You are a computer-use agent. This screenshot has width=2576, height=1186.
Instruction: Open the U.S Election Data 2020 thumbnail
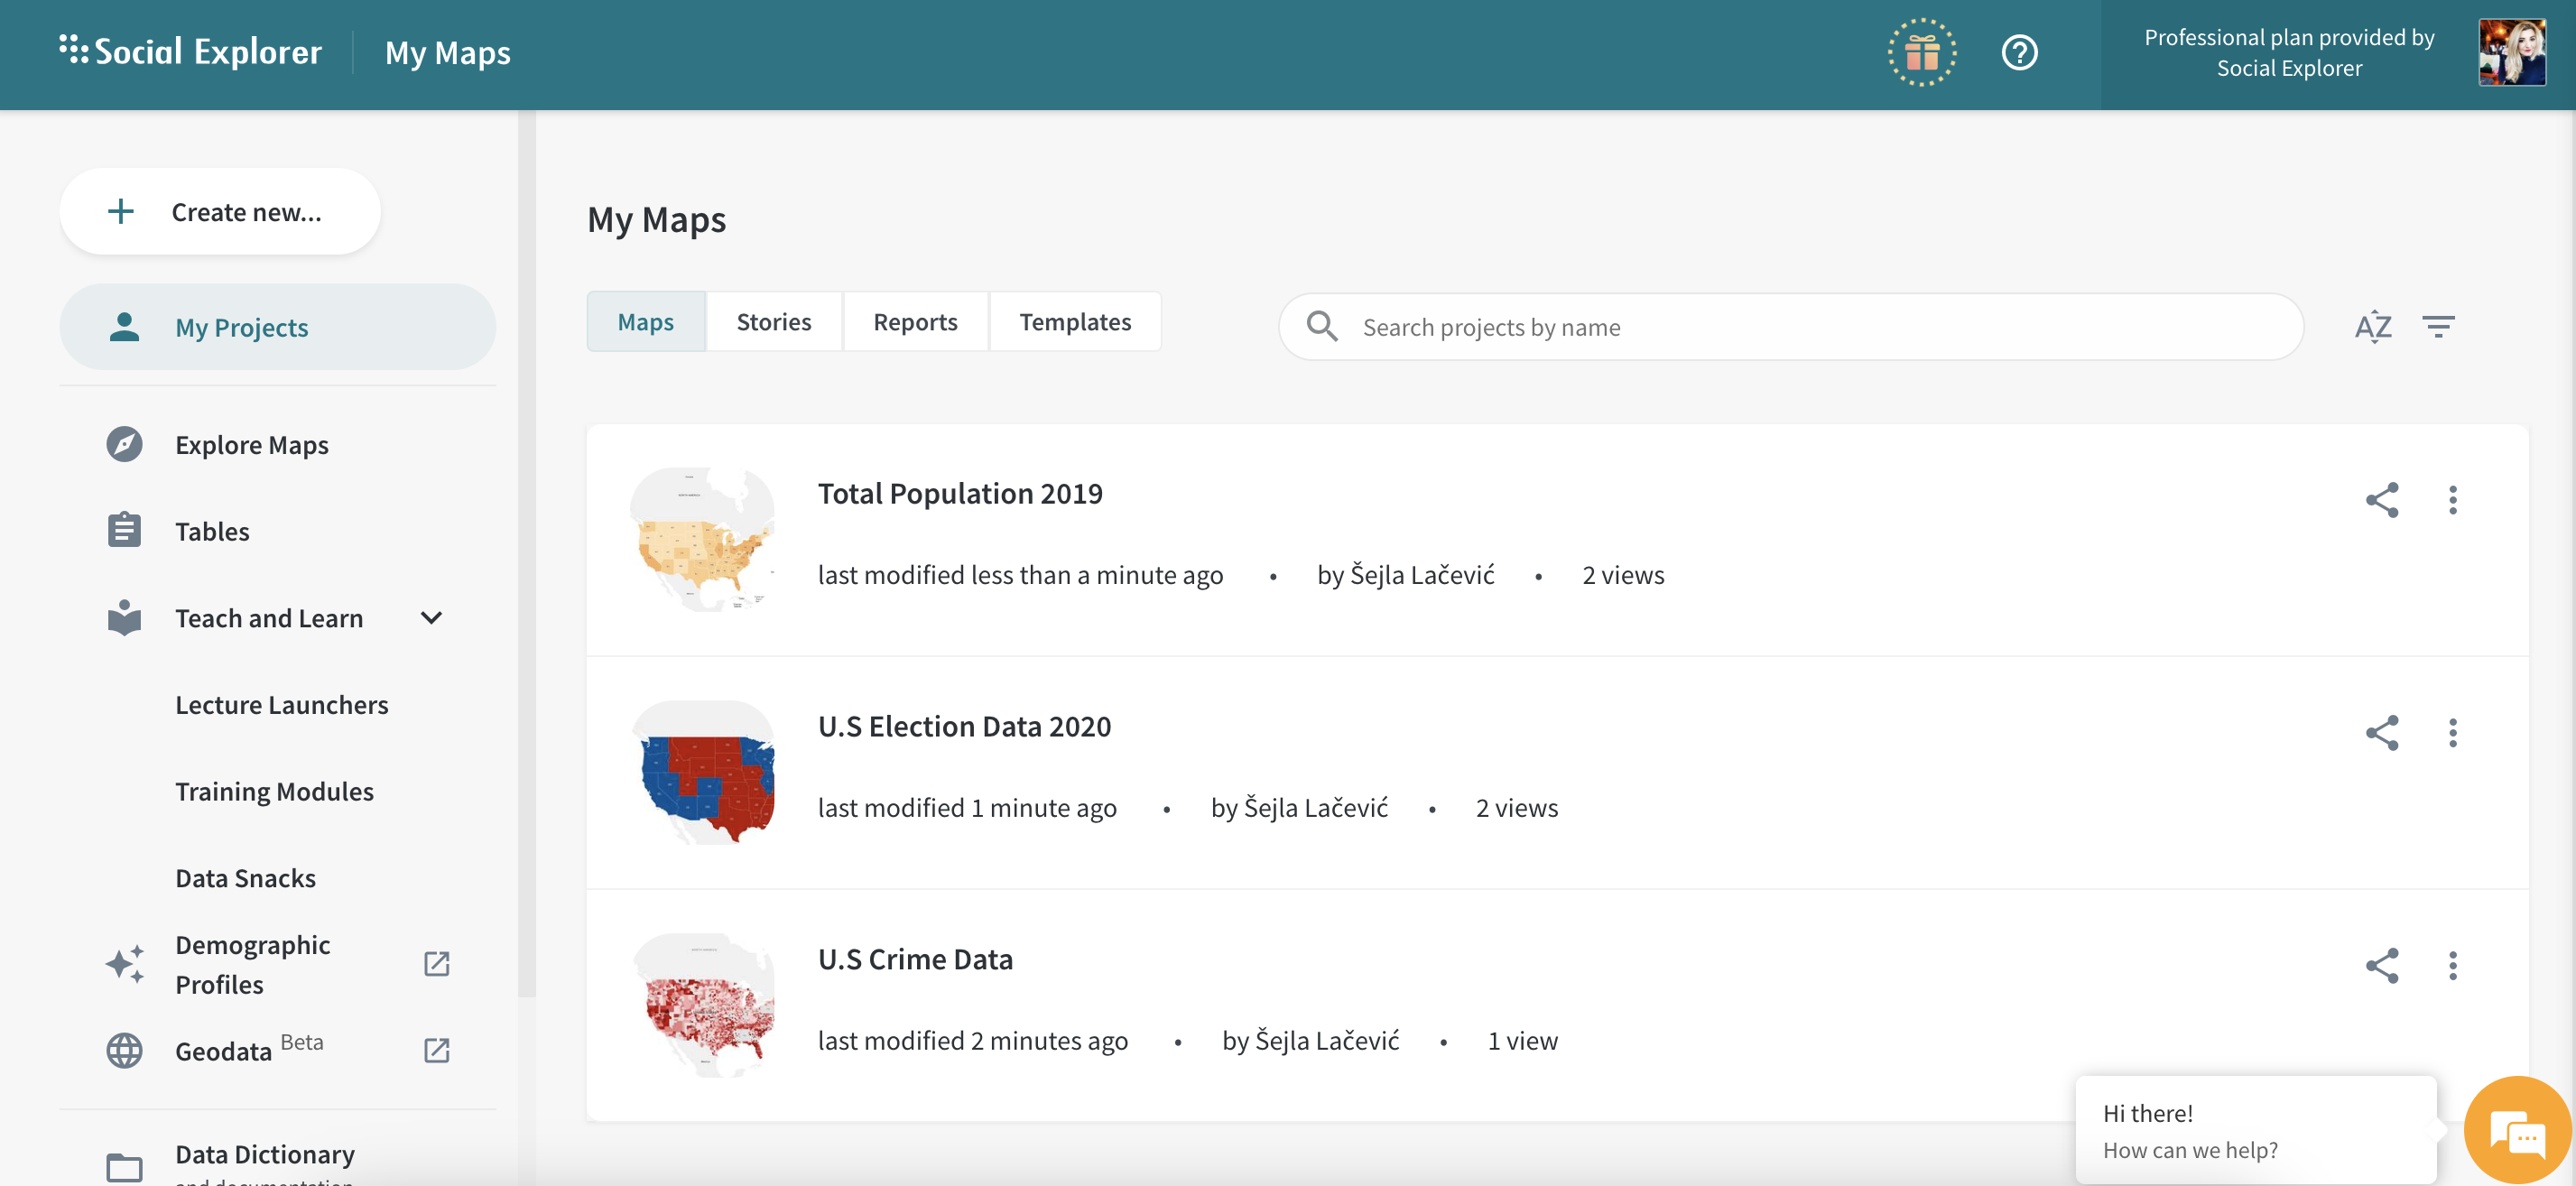tap(704, 773)
